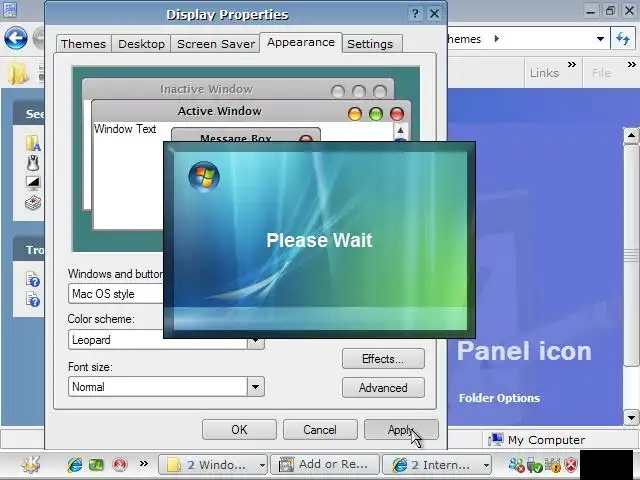Click the OK button

239,429
